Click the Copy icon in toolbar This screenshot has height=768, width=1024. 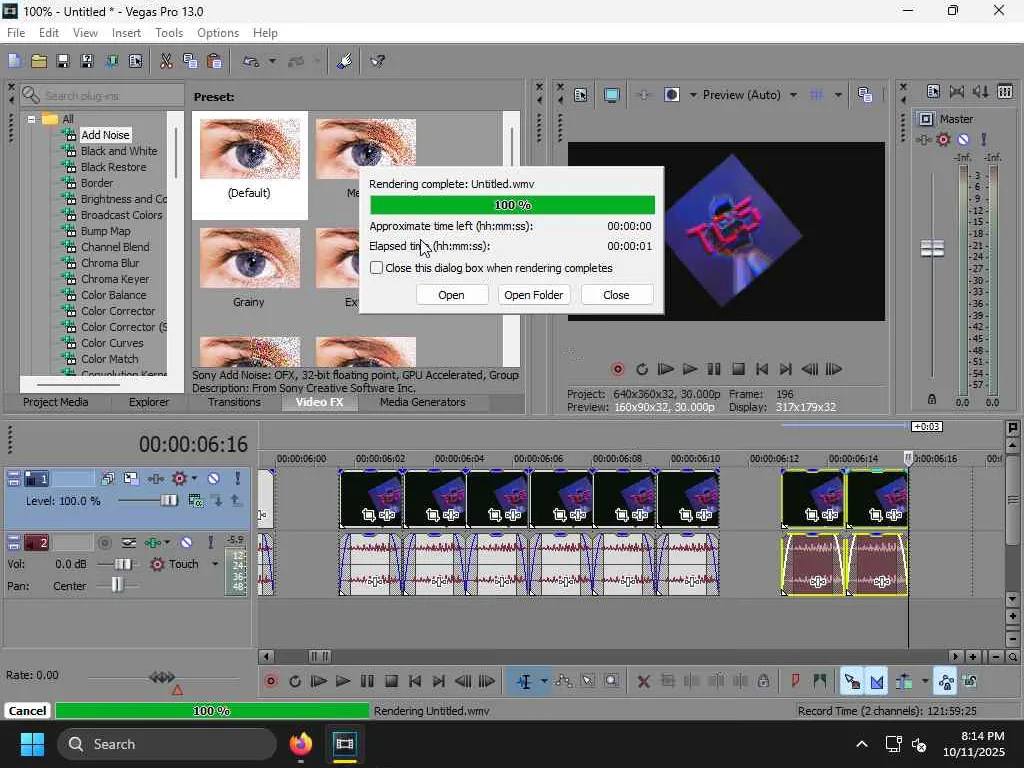coord(190,61)
